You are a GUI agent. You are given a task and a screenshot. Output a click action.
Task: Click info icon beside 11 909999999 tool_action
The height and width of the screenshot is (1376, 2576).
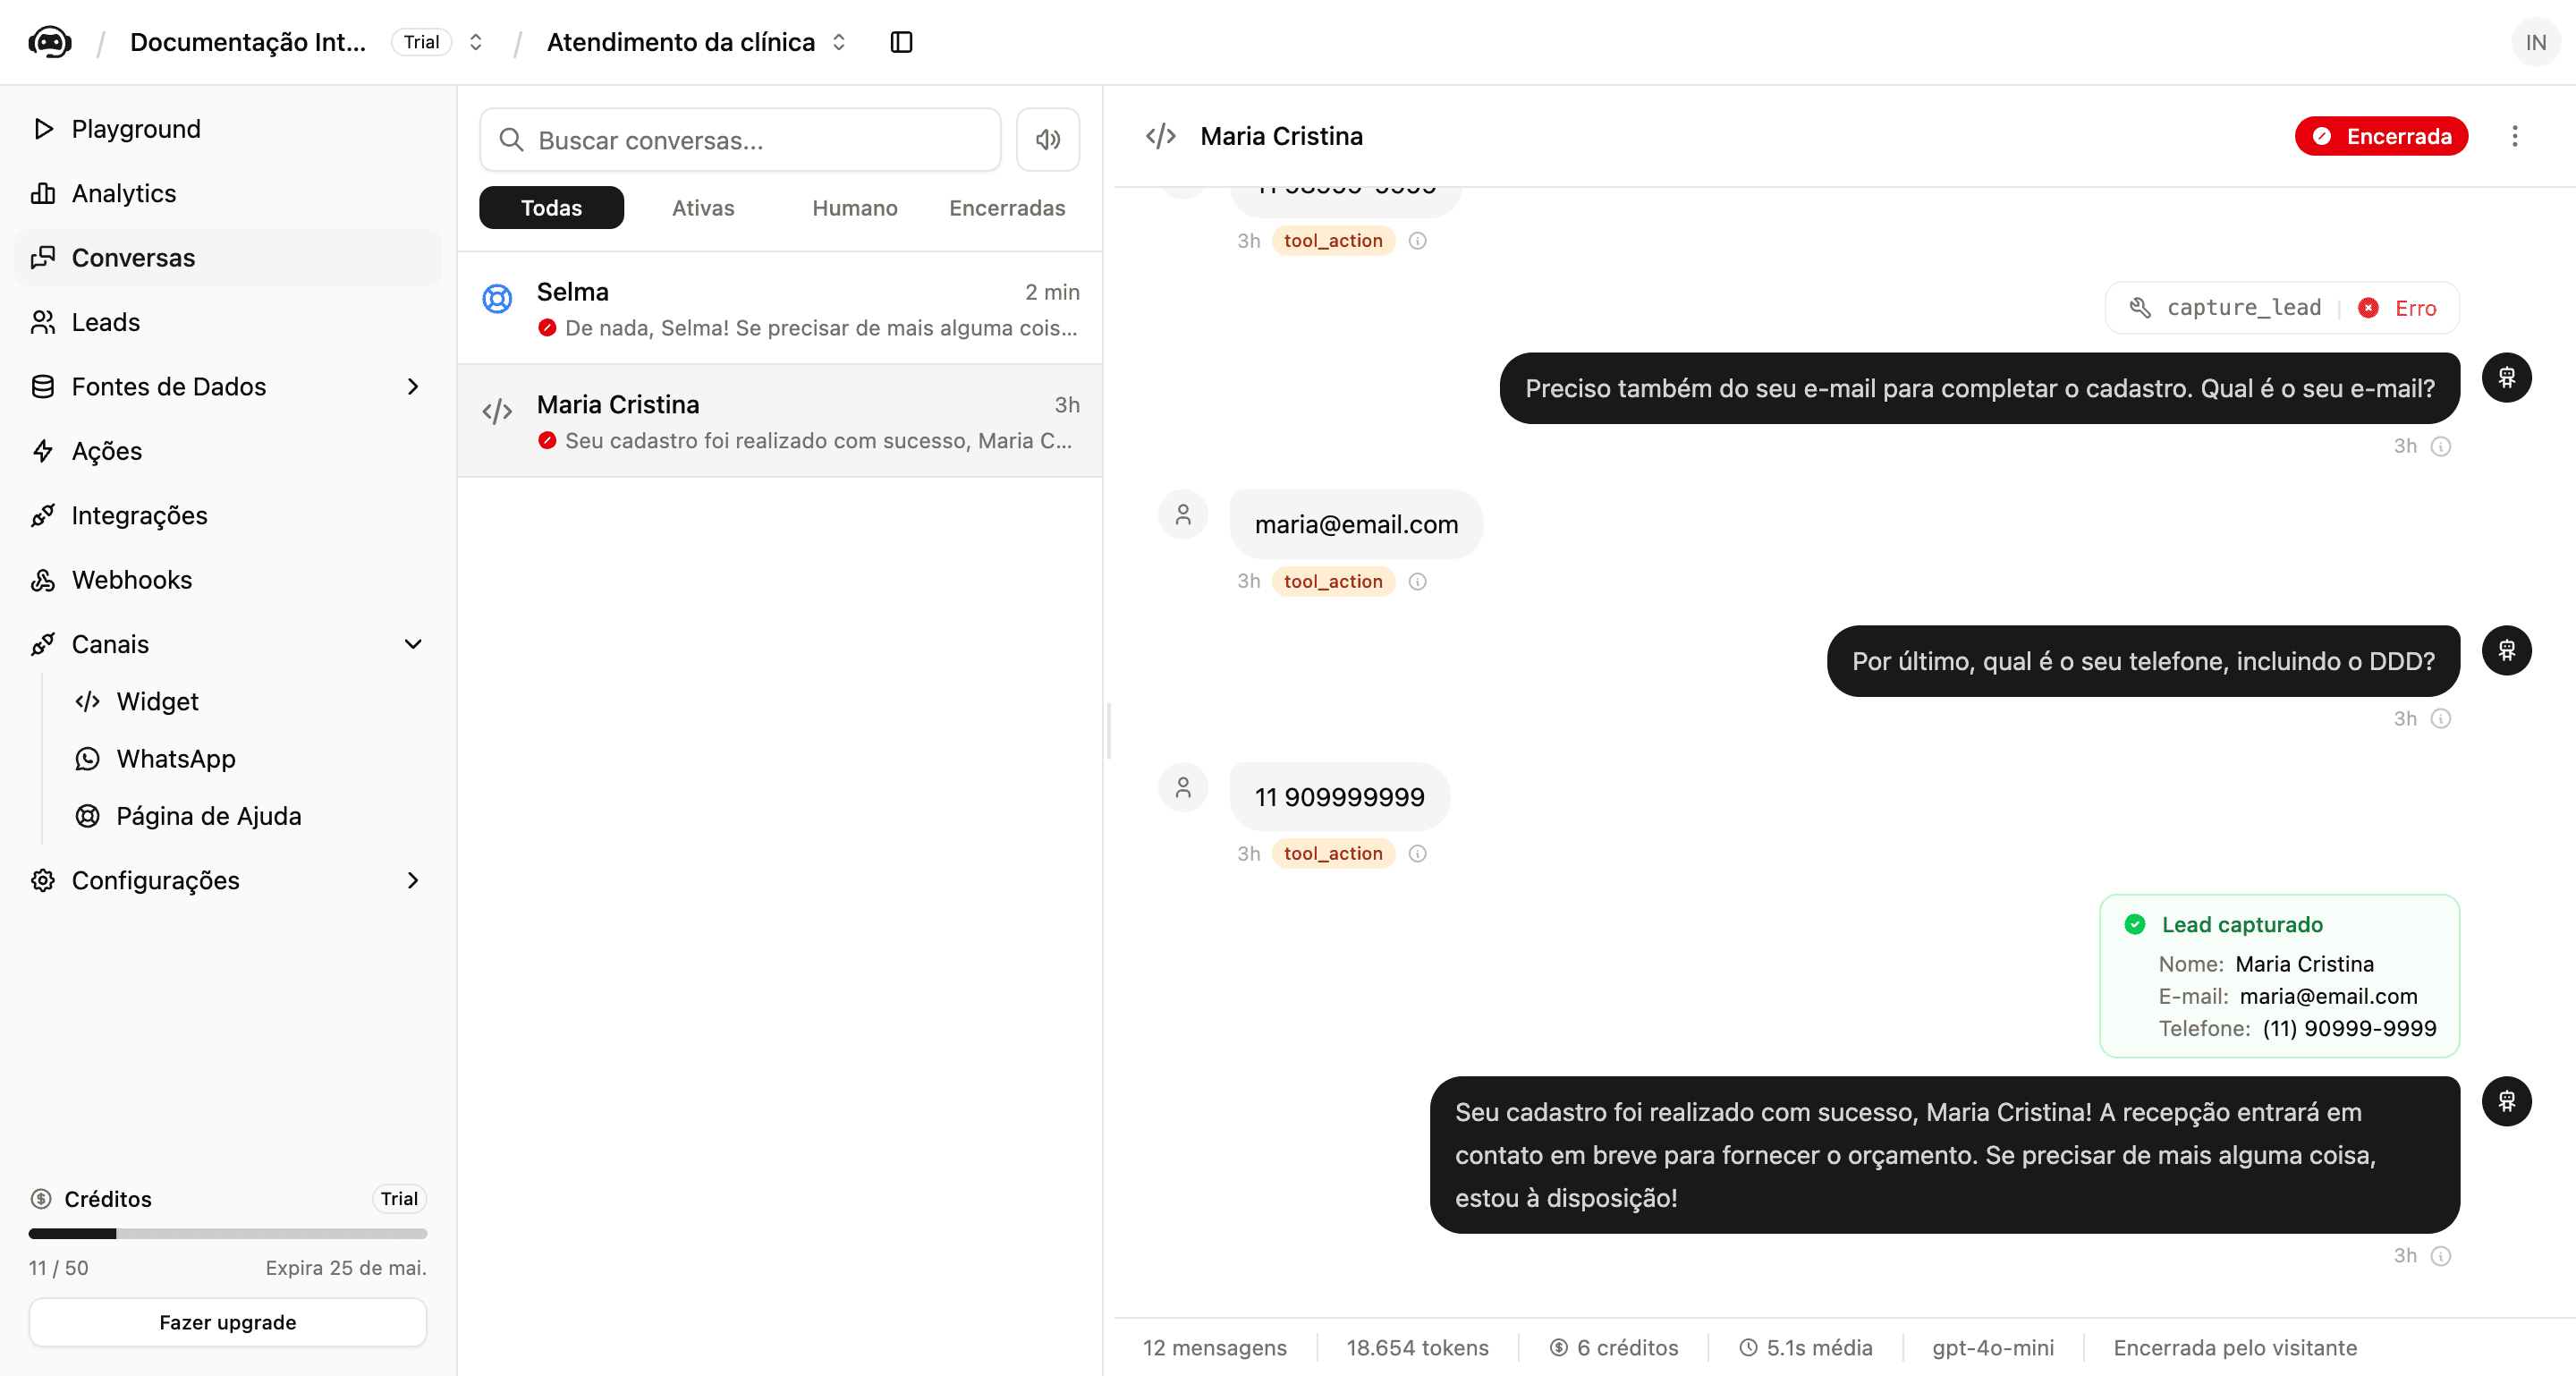1417,853
